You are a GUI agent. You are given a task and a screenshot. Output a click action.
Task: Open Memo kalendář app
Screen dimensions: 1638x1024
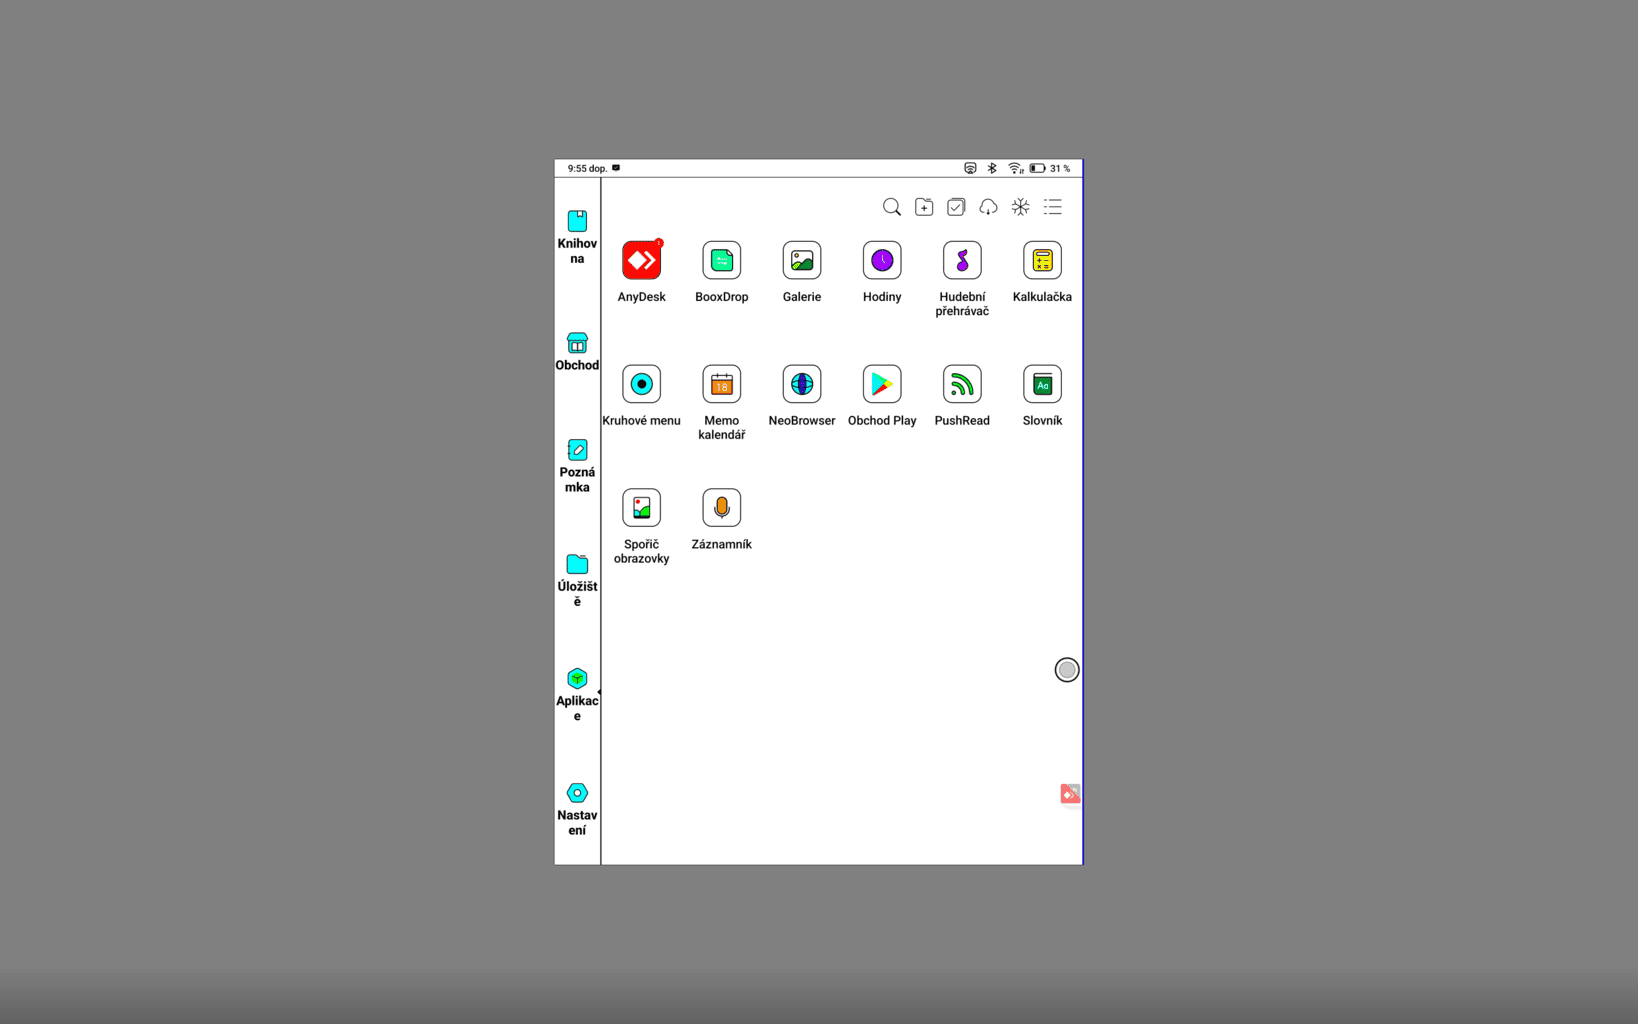pos(721,385)
